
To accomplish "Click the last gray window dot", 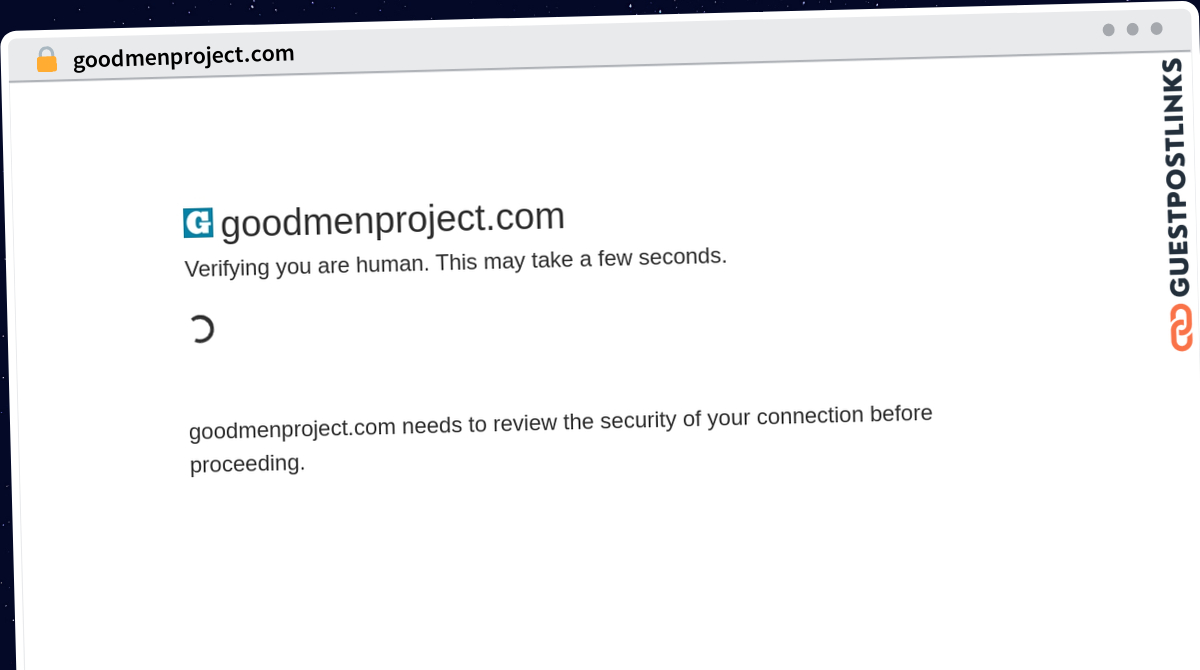I will 1156,28.
